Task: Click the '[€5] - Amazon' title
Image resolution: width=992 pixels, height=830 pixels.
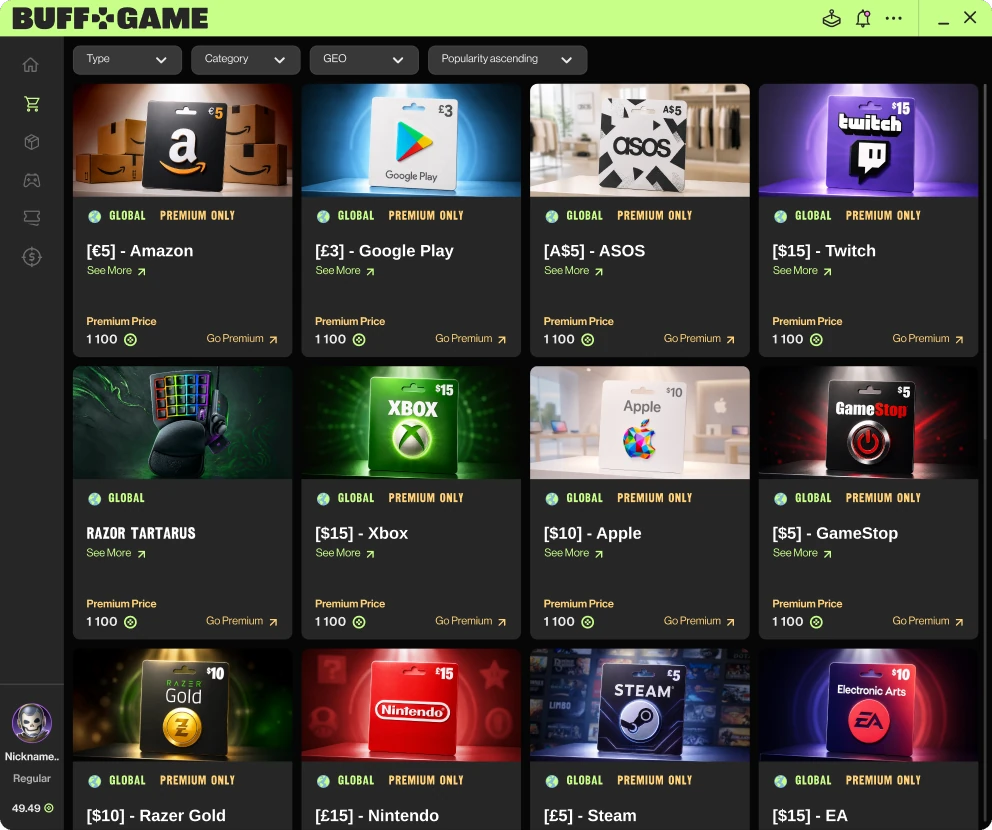Action: [x=140, y=251]
